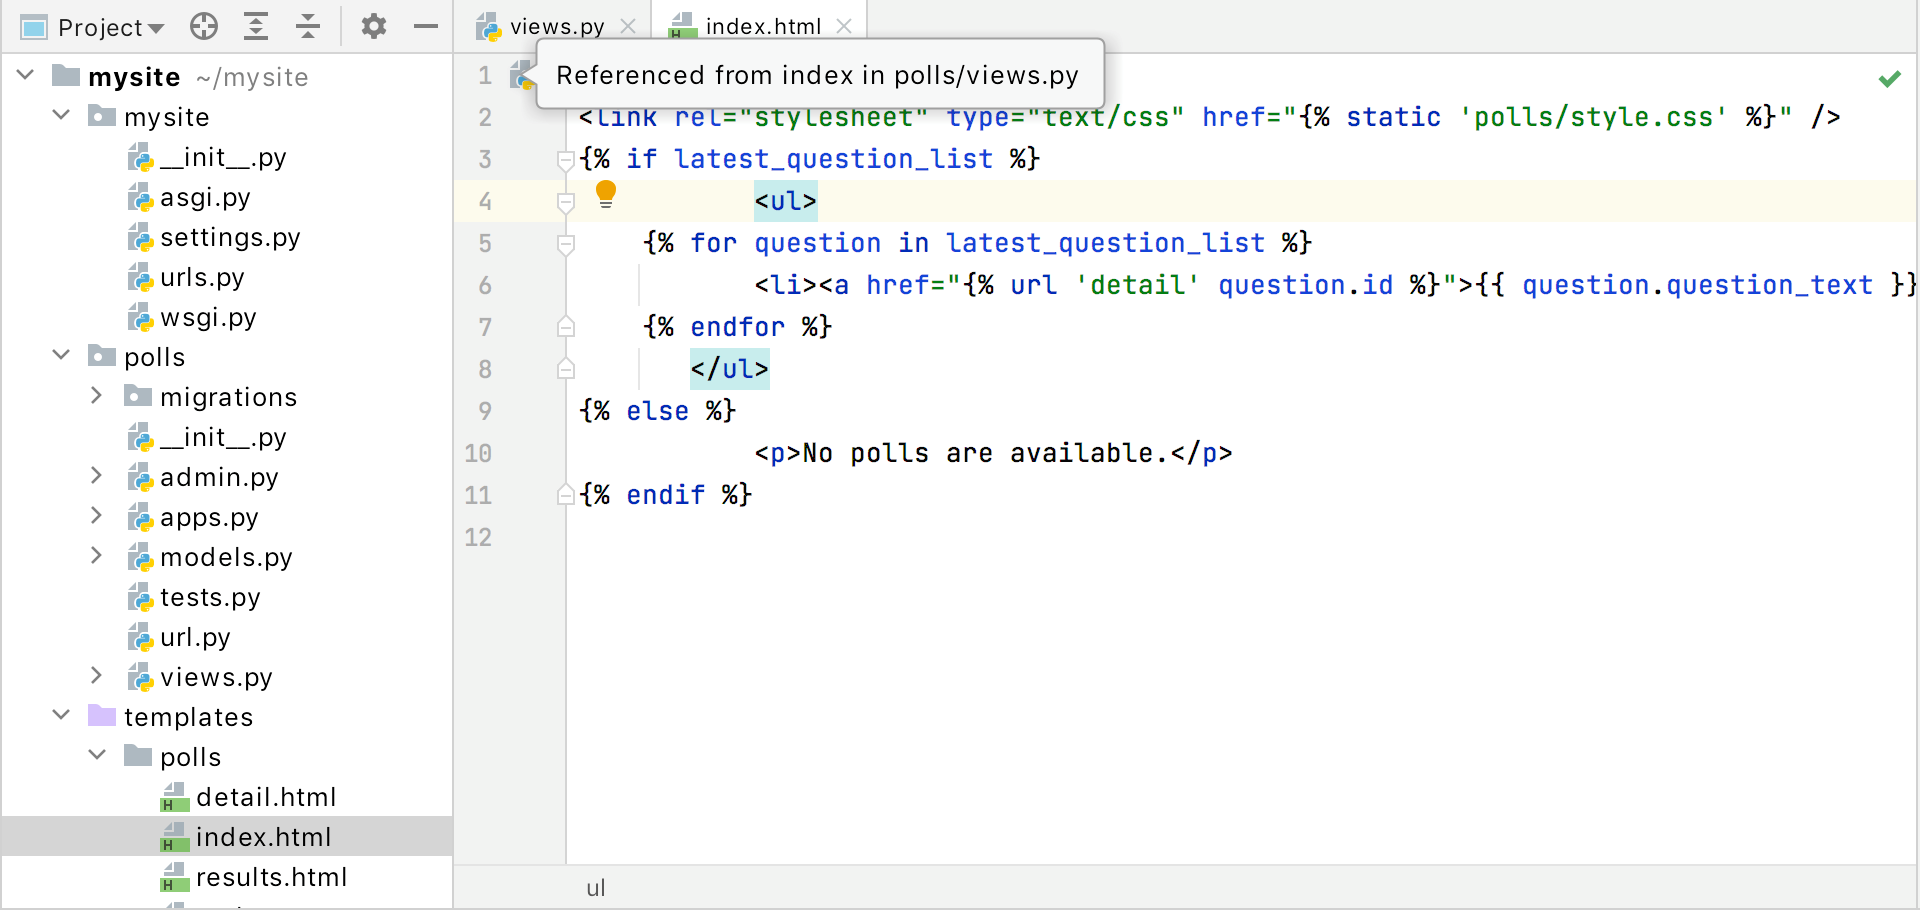Click the Select Opened File crosshair icon
Screen dimensions: 1920x910
(x=204, y=26)
